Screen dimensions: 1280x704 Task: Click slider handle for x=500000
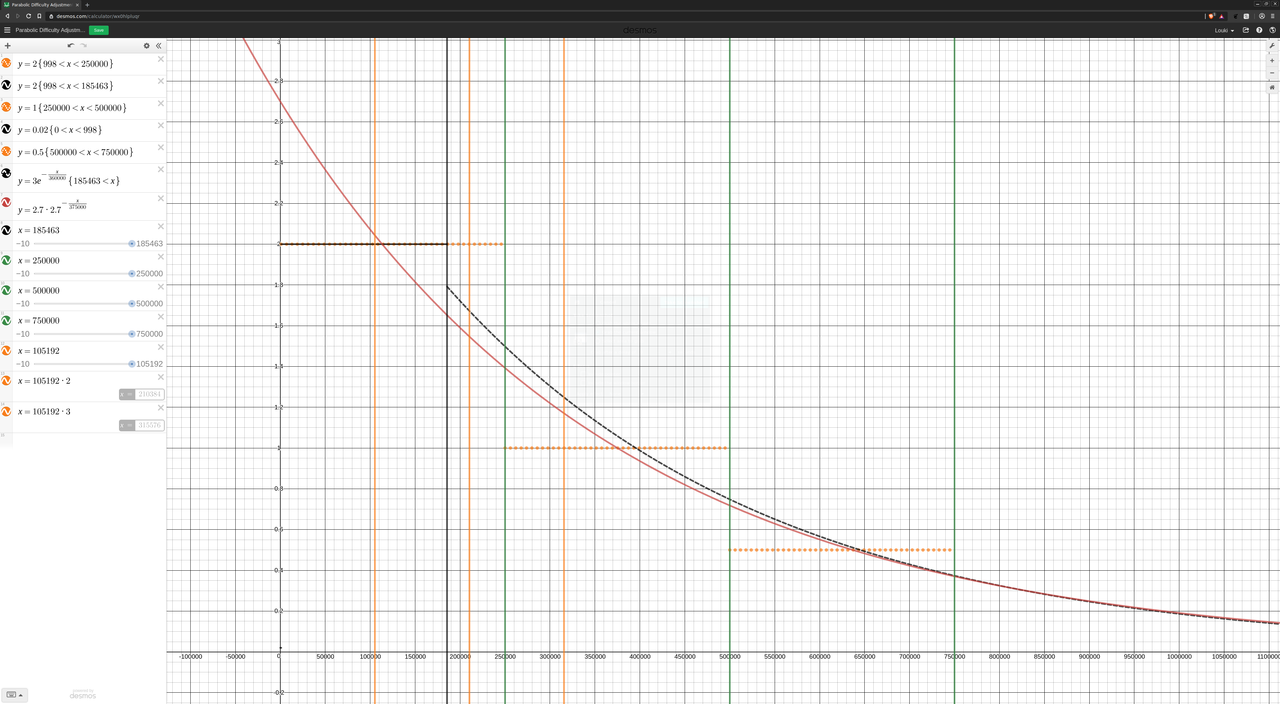tap(132, 303)
